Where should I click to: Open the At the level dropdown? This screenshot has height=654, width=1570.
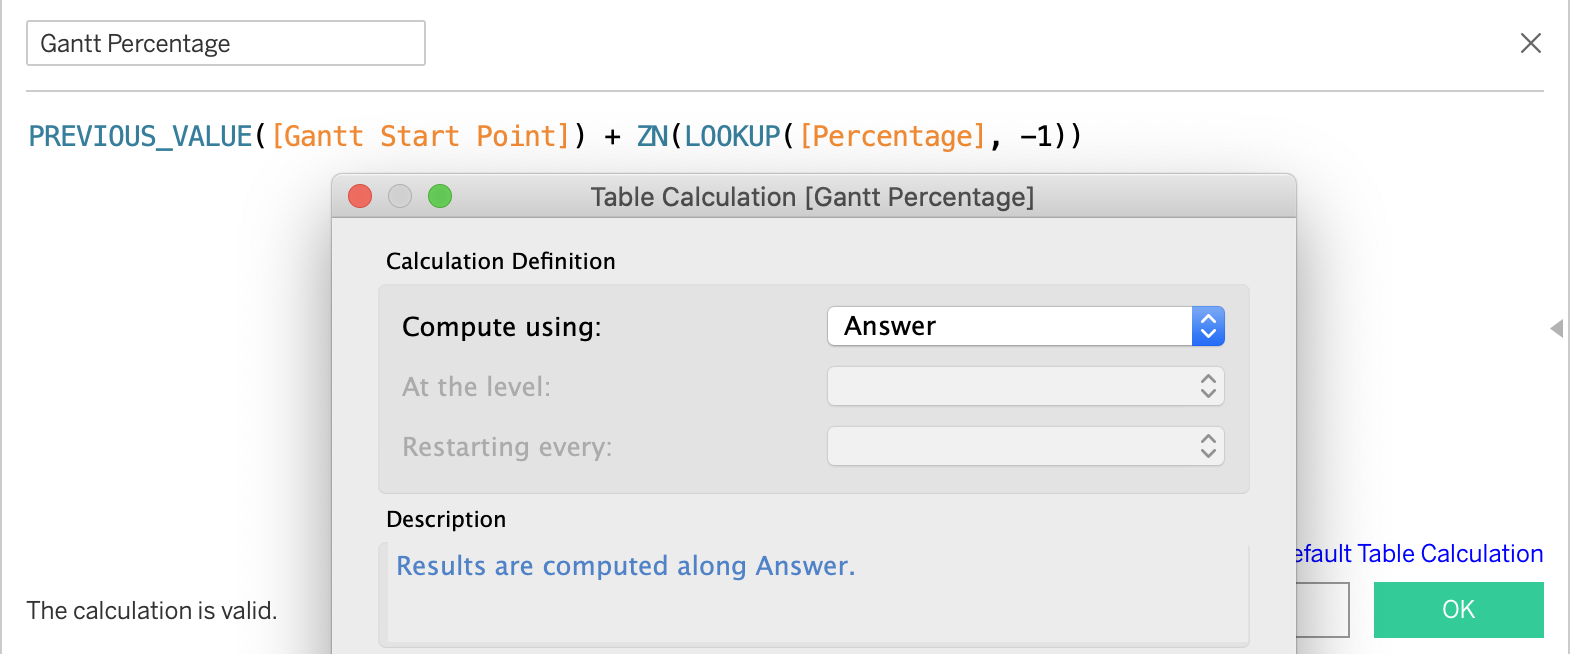[x=1025, y=386]
